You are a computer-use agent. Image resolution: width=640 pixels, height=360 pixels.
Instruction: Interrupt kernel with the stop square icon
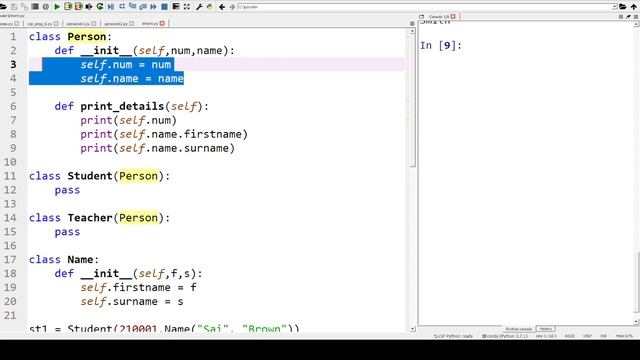click(621, 17)
